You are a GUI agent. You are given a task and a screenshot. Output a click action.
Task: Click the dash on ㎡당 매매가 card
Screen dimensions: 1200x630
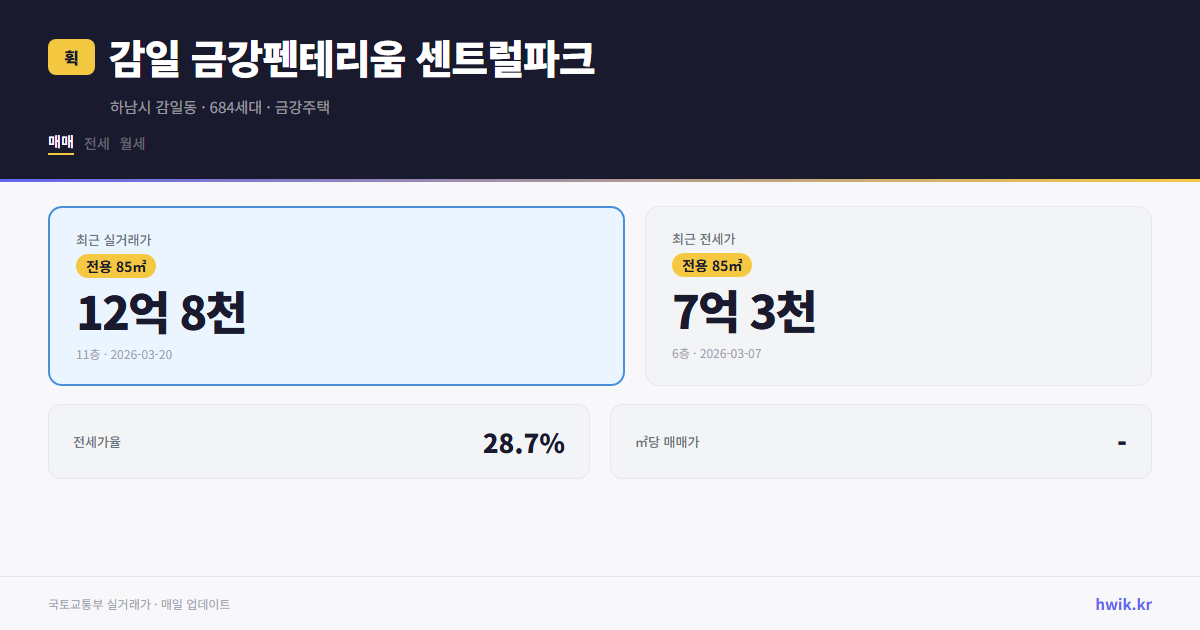[1121, 441]
